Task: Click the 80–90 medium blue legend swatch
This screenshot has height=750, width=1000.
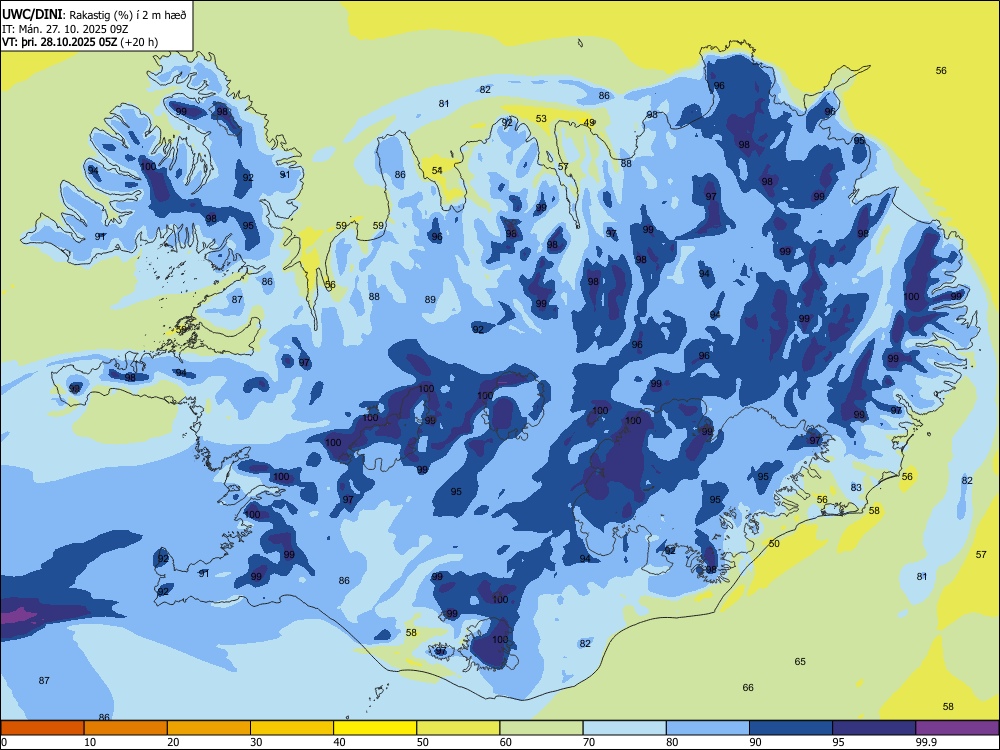Action: tap(708, 728)
